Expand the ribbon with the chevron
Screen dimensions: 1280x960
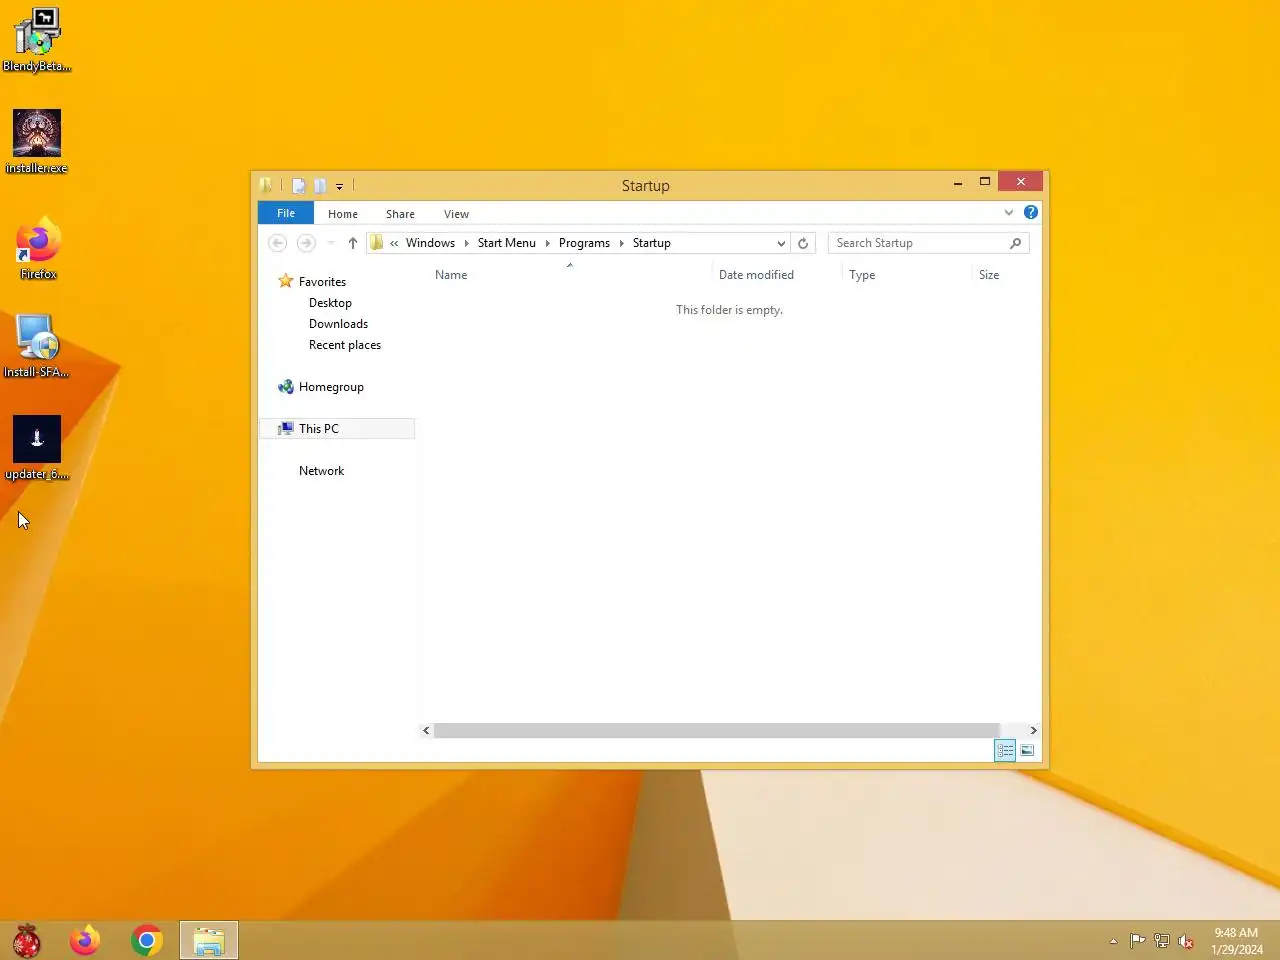click(1009, 212)
